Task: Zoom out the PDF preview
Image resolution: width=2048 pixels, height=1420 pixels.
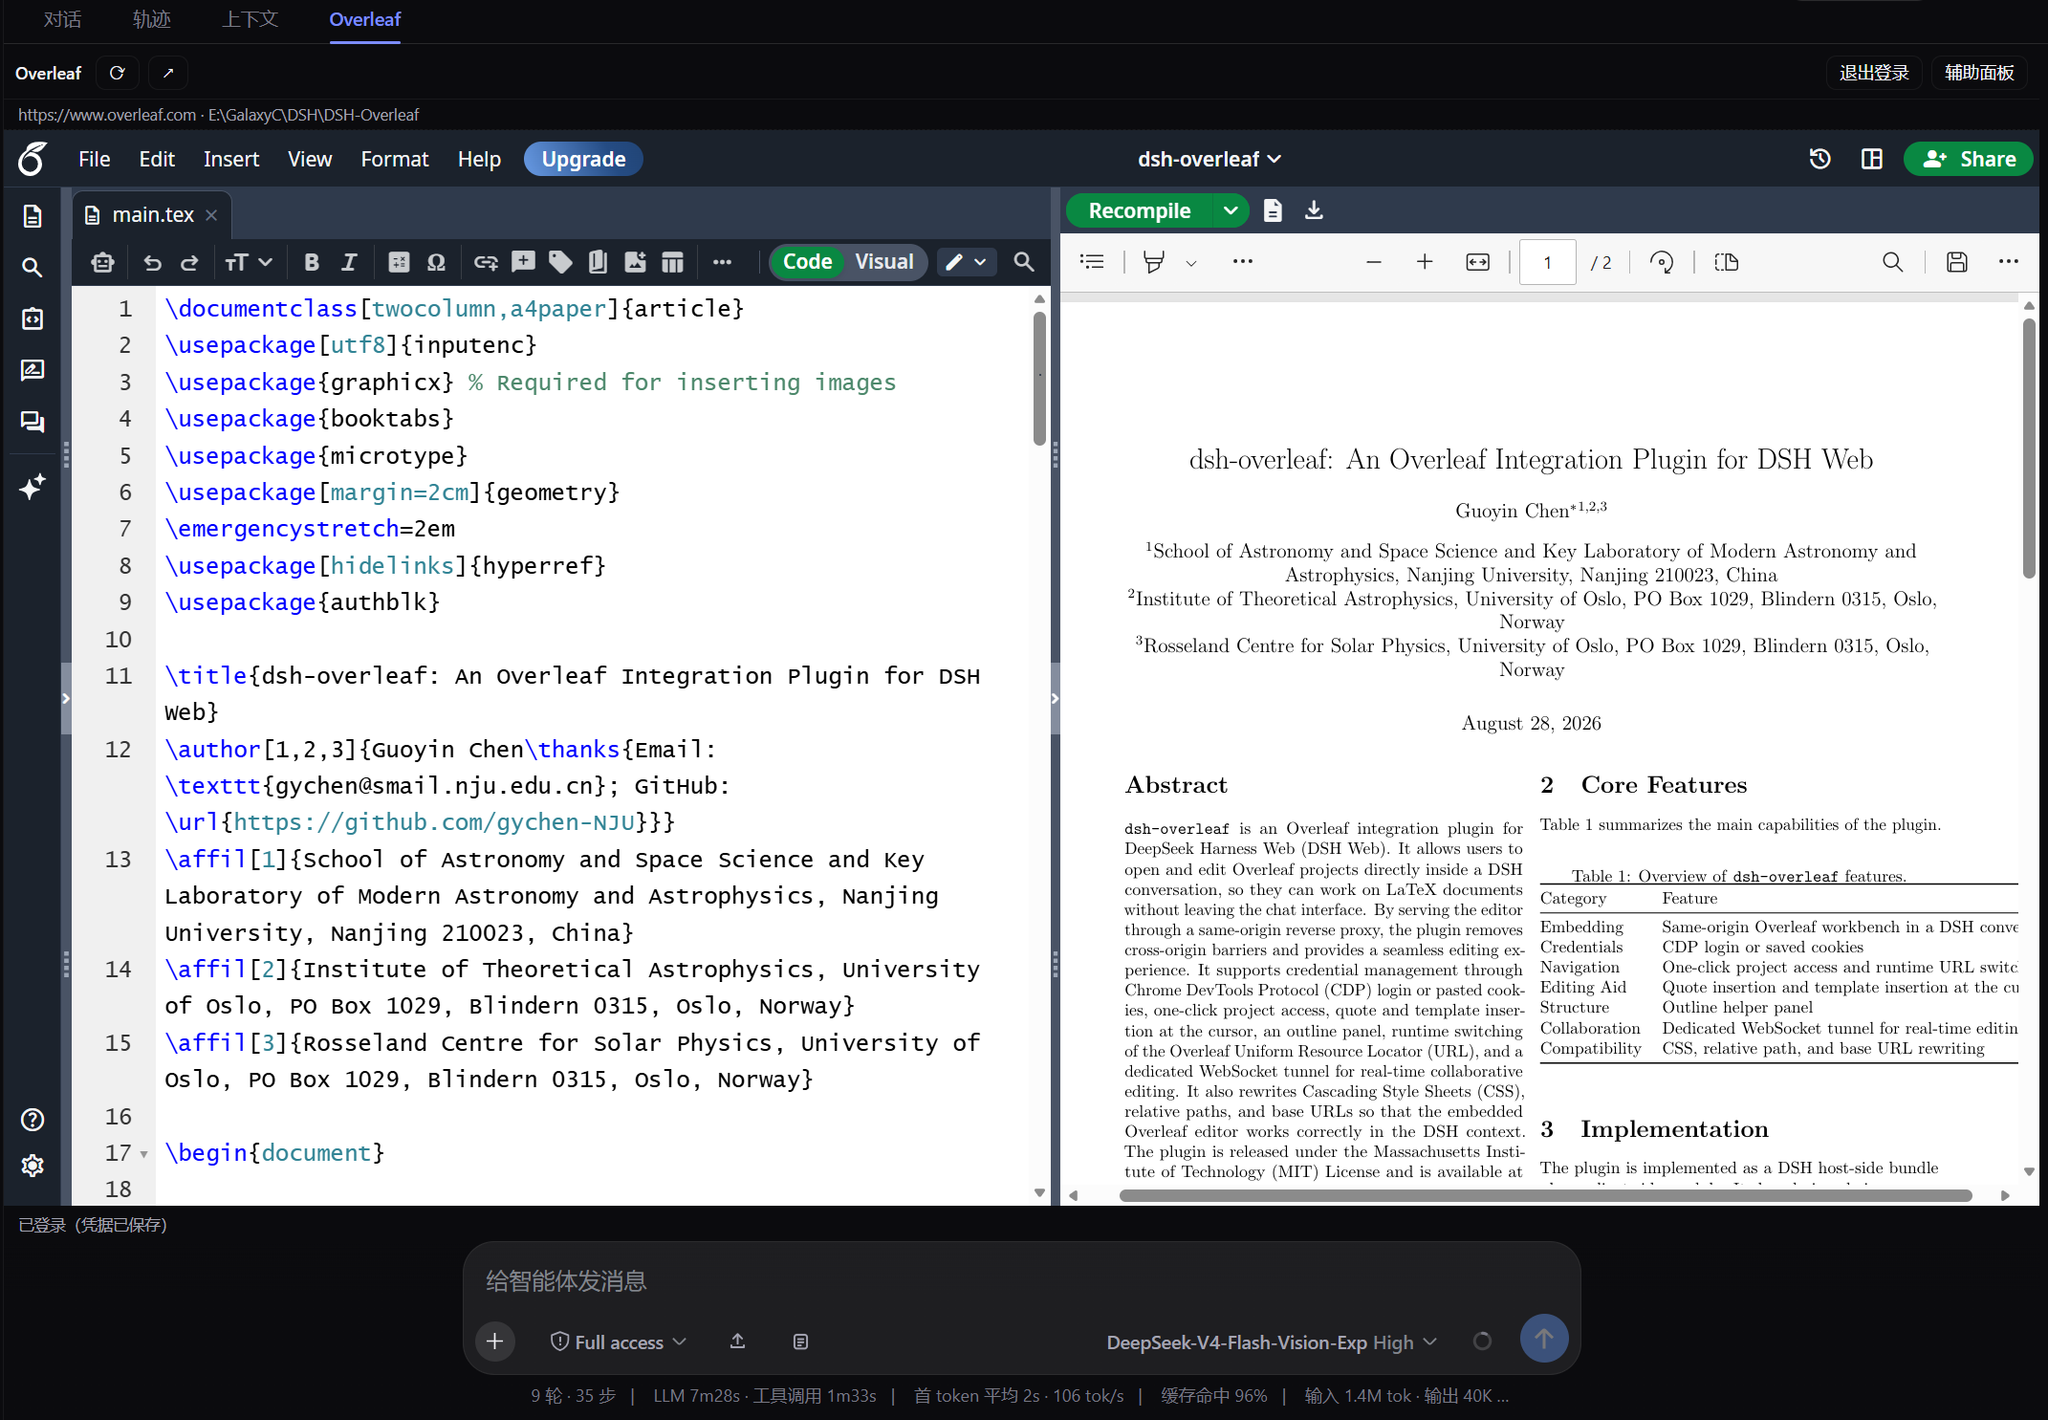Action: [1373, 262]
